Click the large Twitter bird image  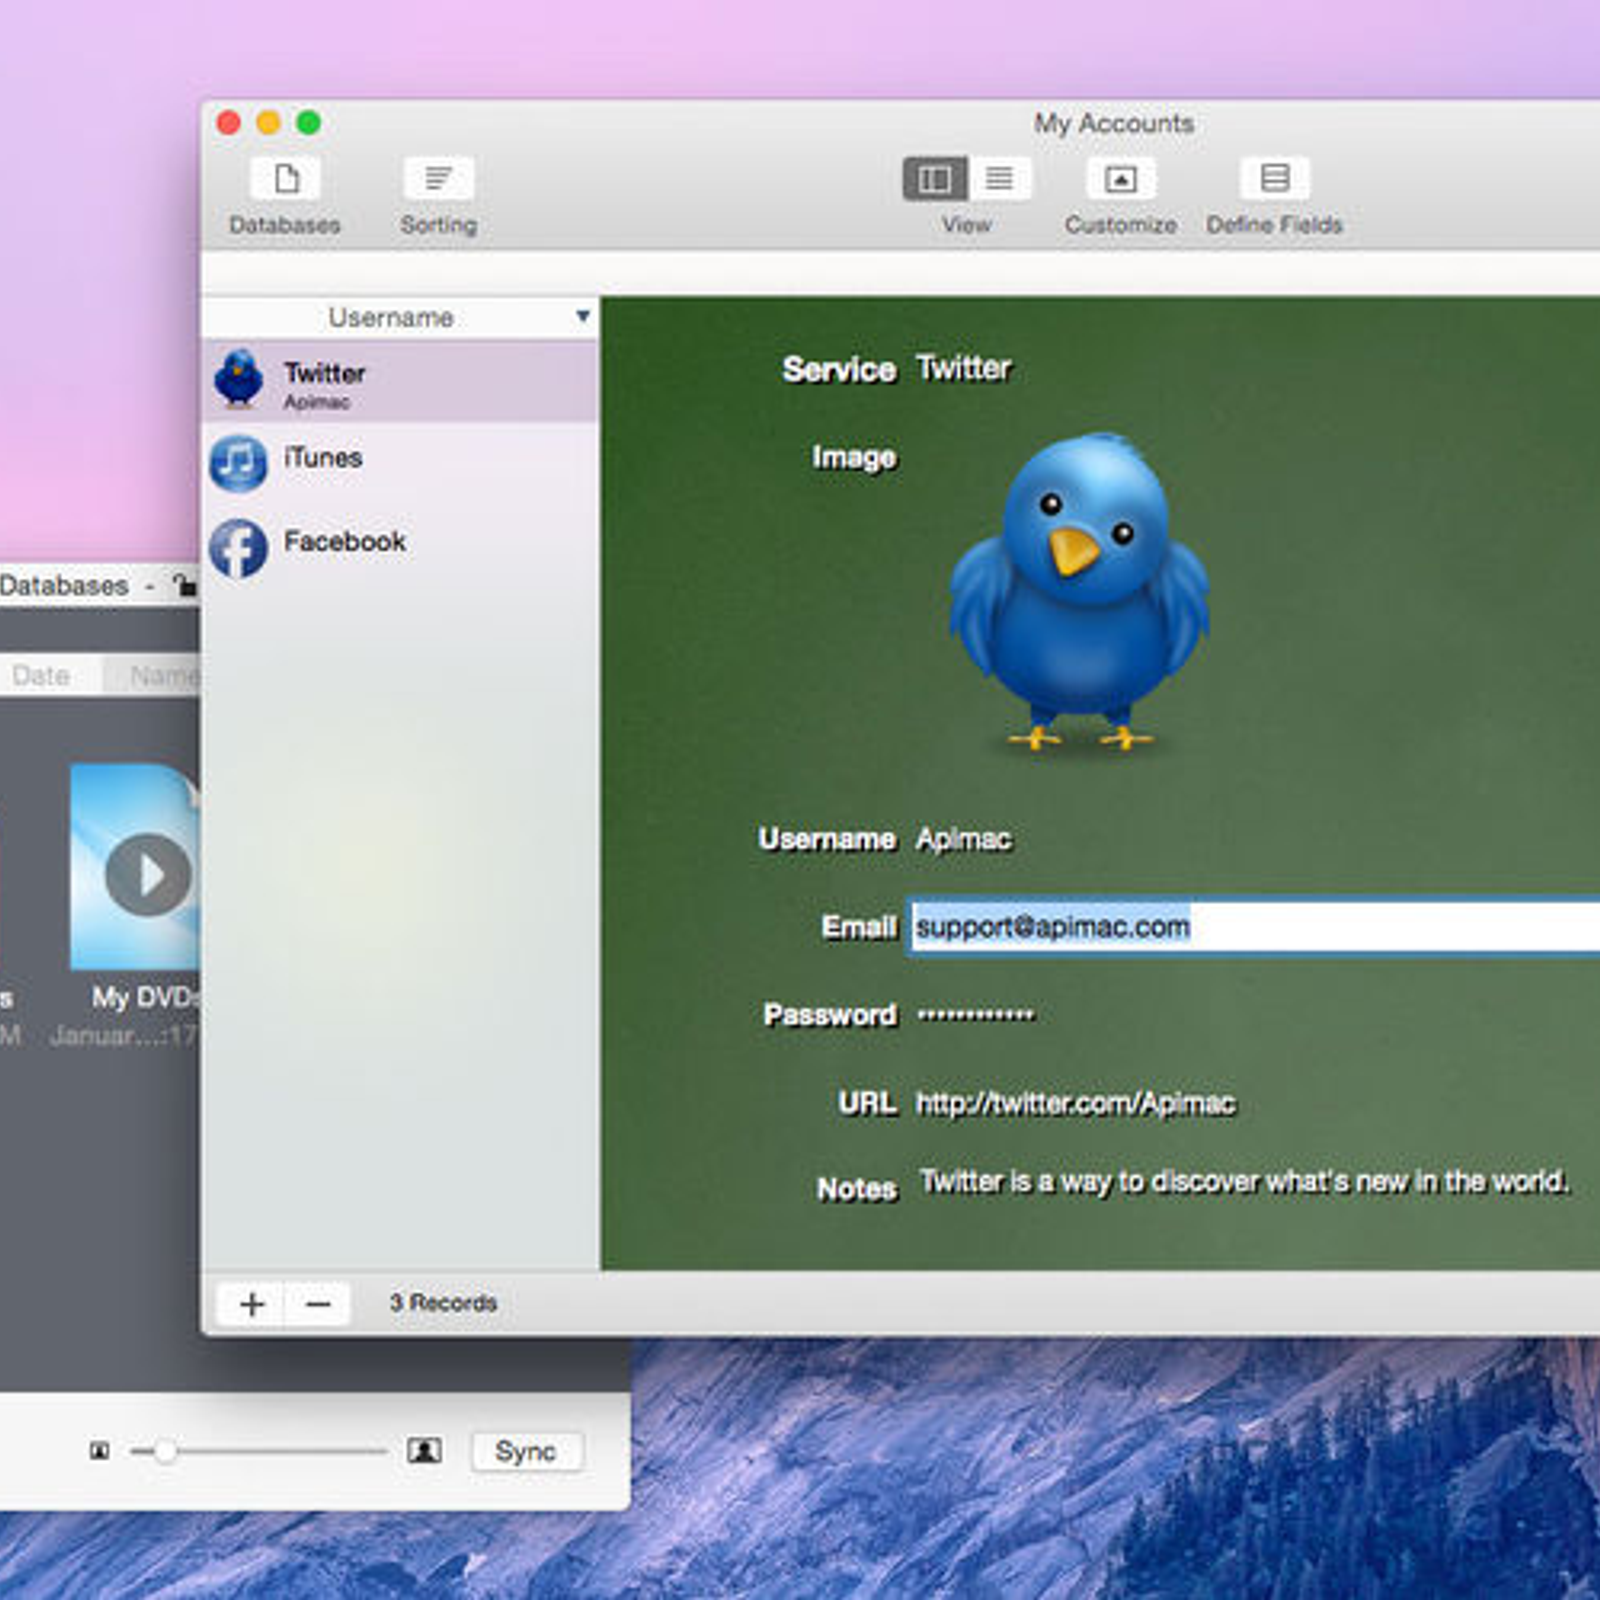[1080, 592]
